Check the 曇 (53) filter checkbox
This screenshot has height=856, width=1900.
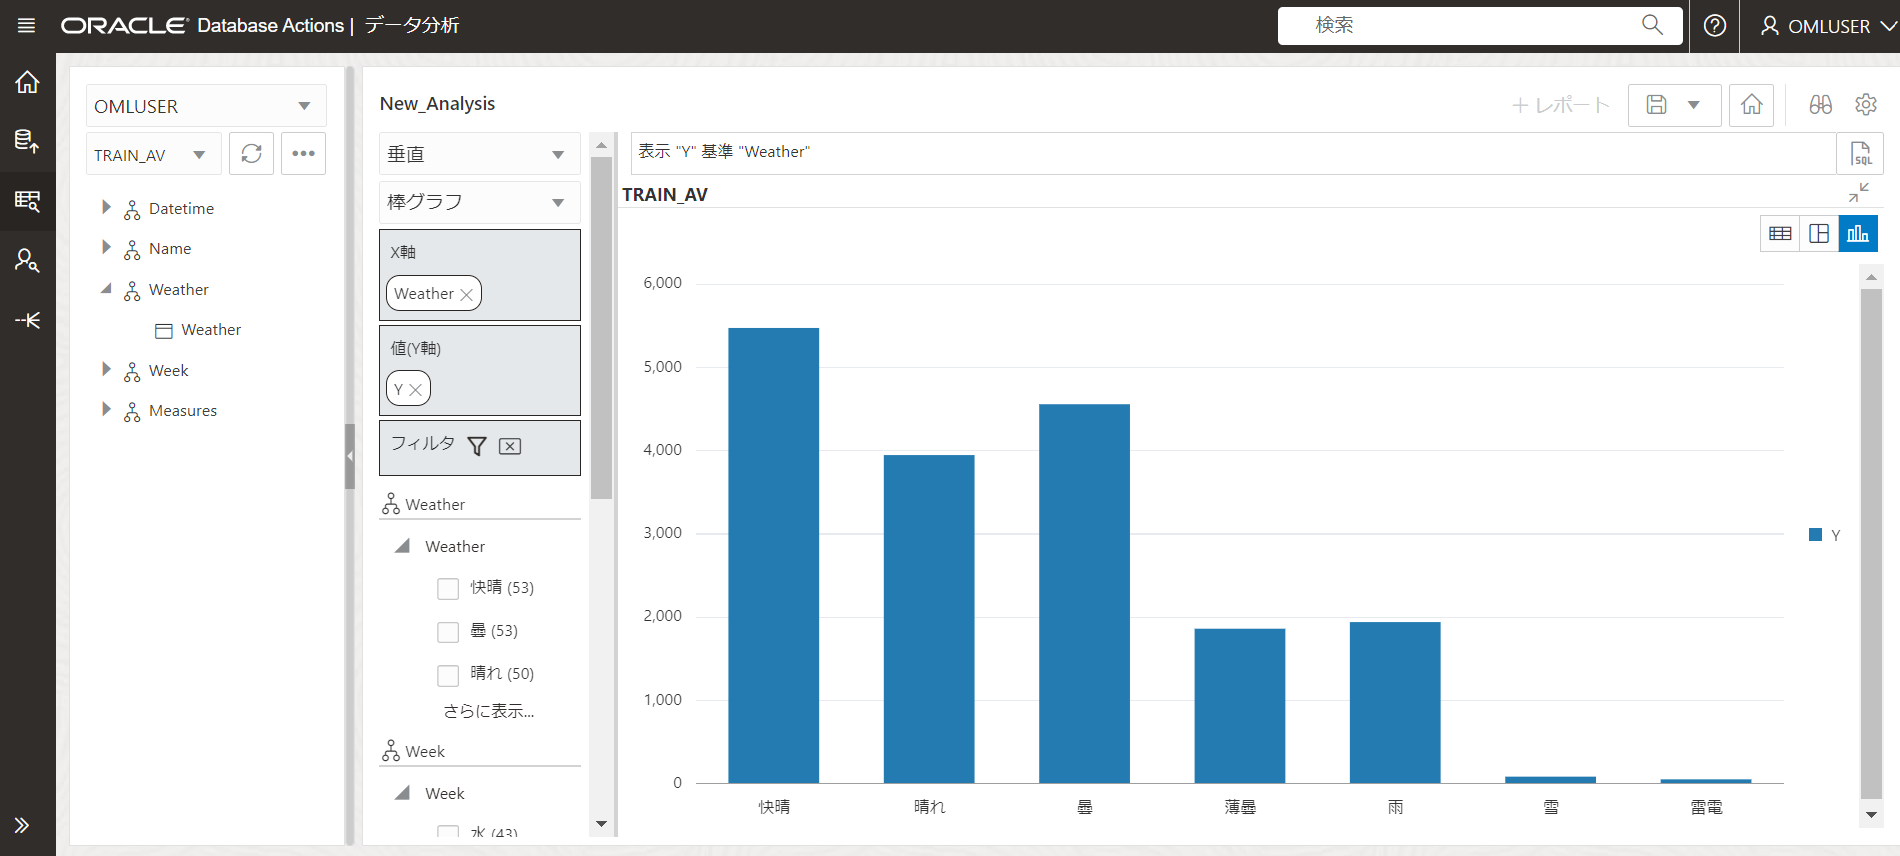pyautogui.click(x=448, y=632)
